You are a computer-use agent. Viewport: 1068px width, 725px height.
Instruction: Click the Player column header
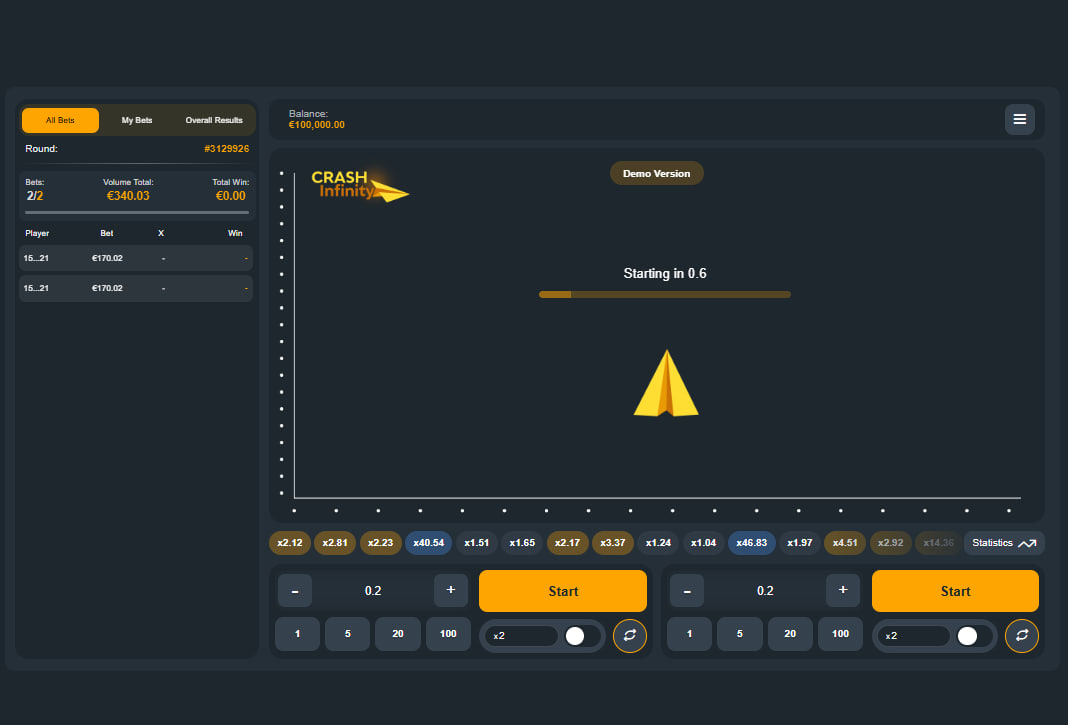pos(37,233)
